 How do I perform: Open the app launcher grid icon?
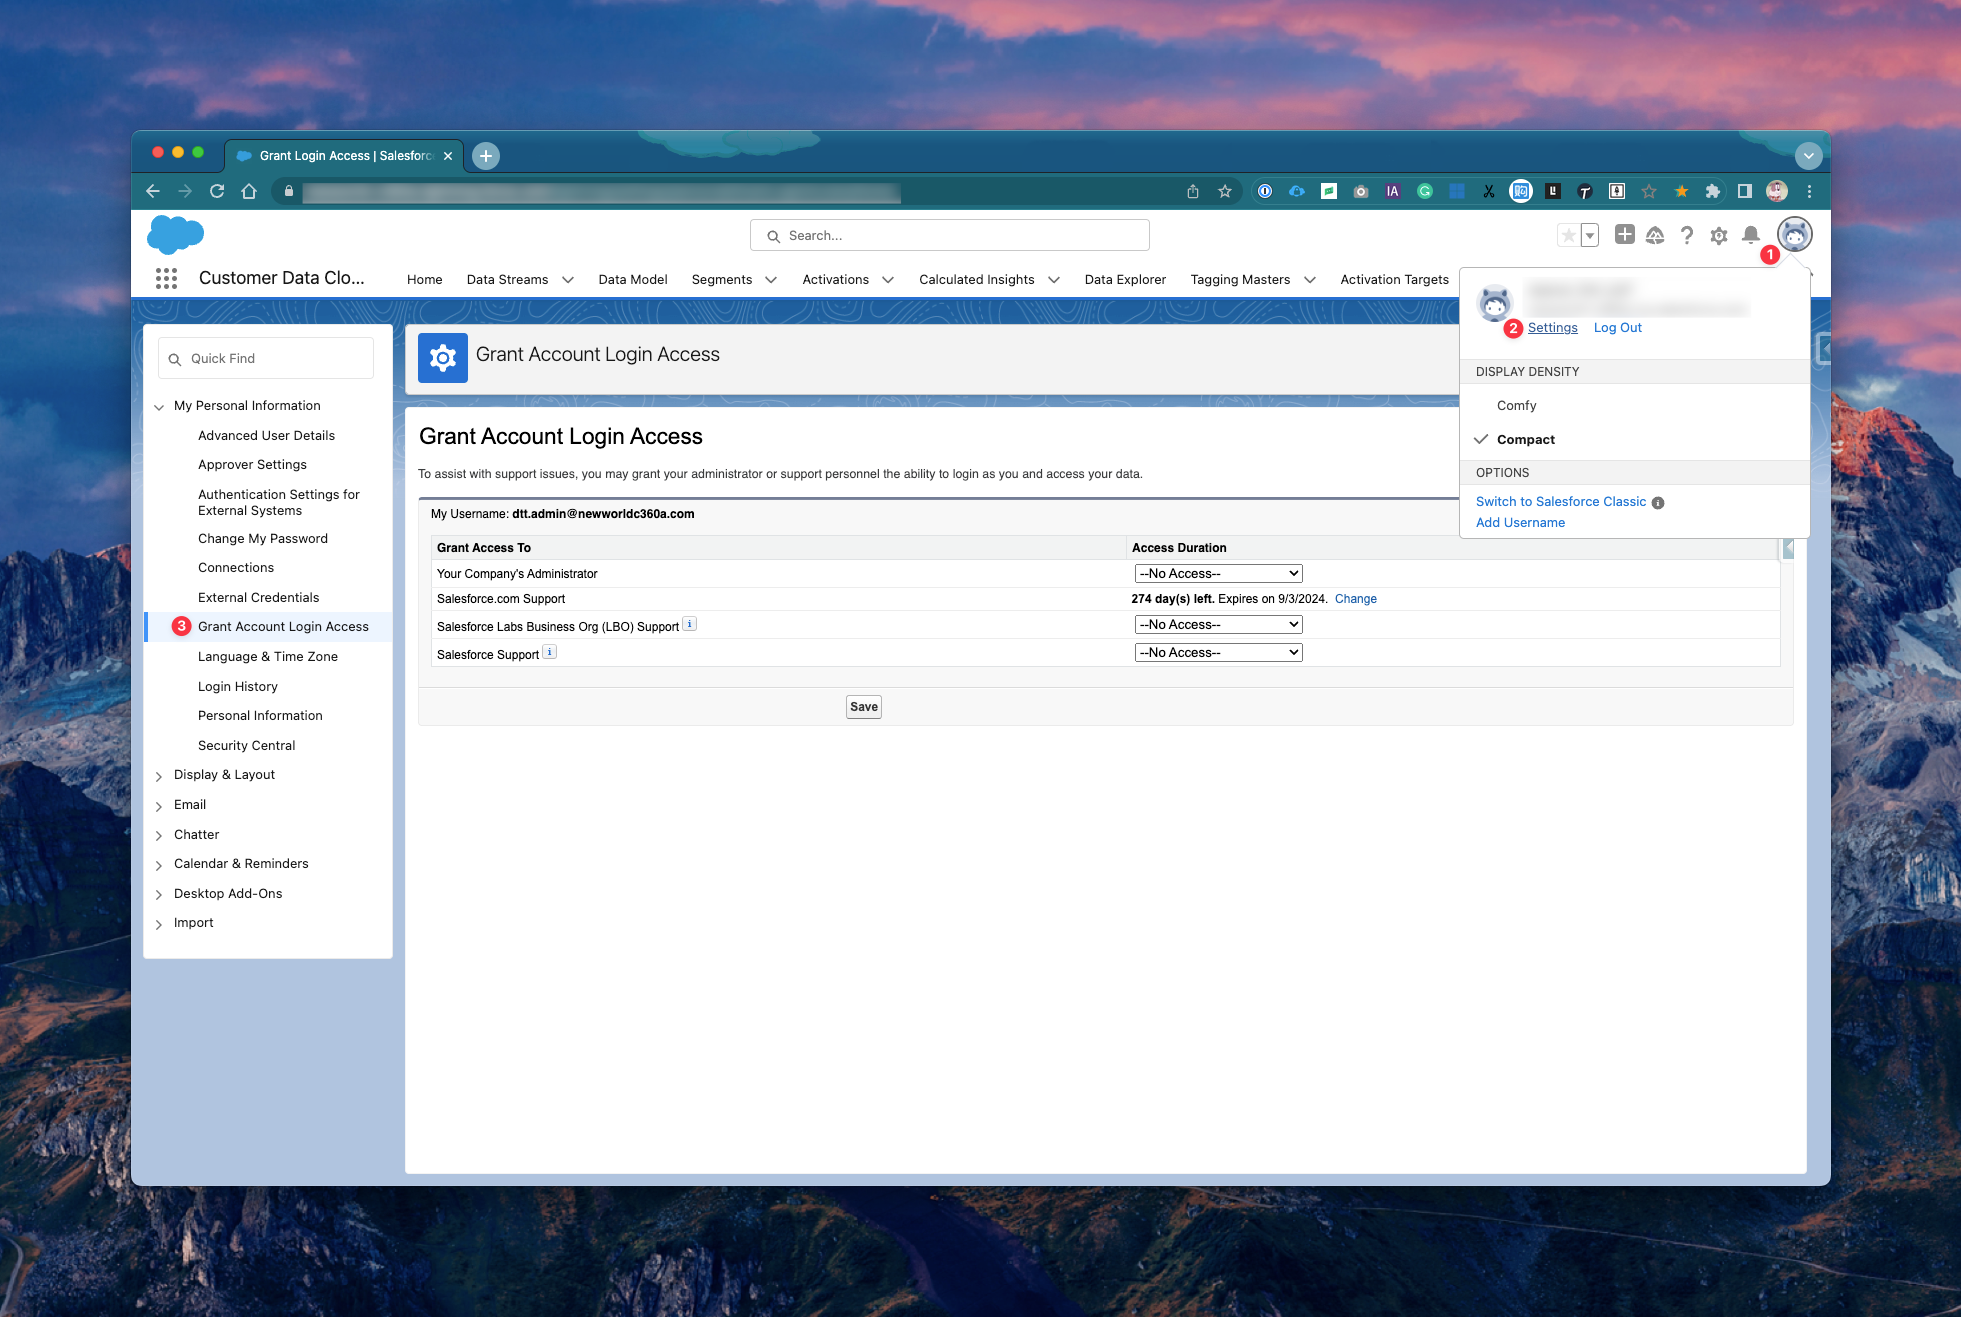tap(166, 276)
